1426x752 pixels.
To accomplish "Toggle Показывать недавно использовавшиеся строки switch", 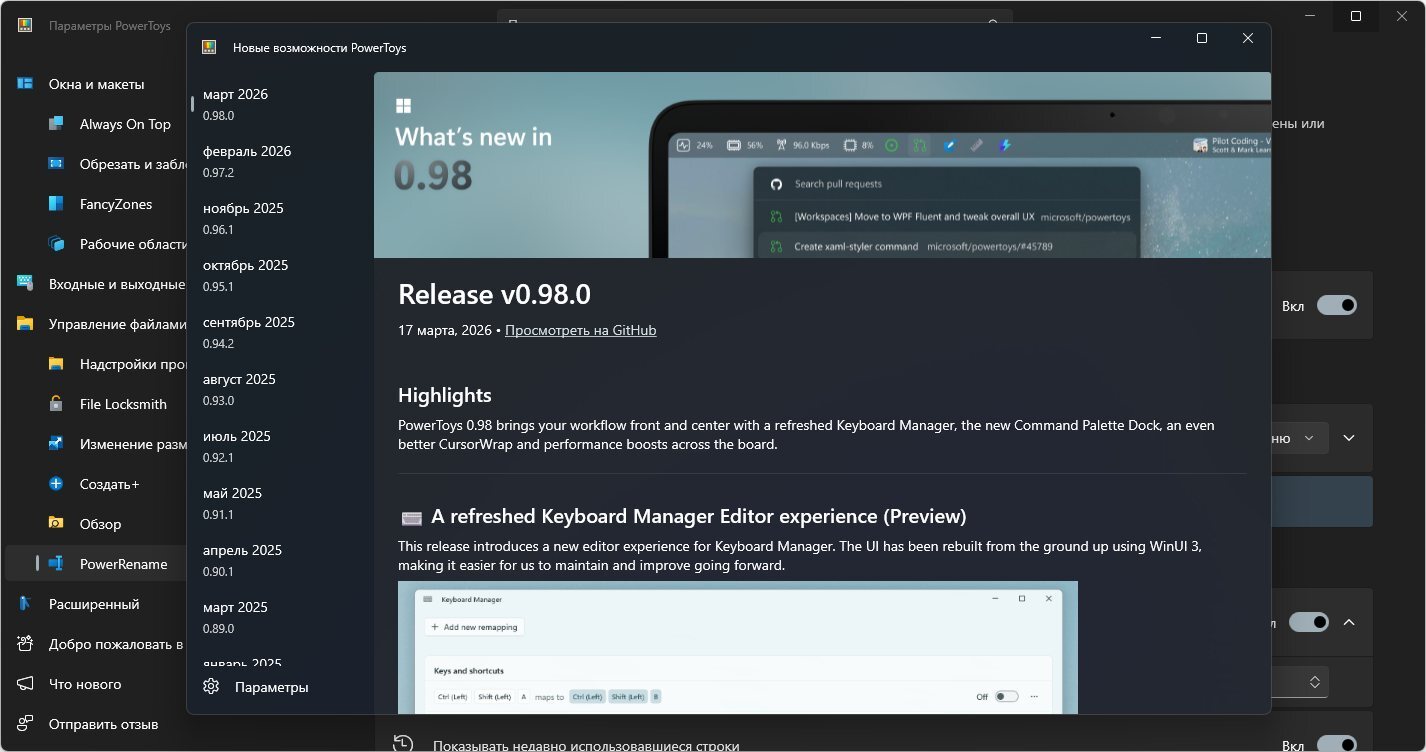I will click(x=1336, y=745).
